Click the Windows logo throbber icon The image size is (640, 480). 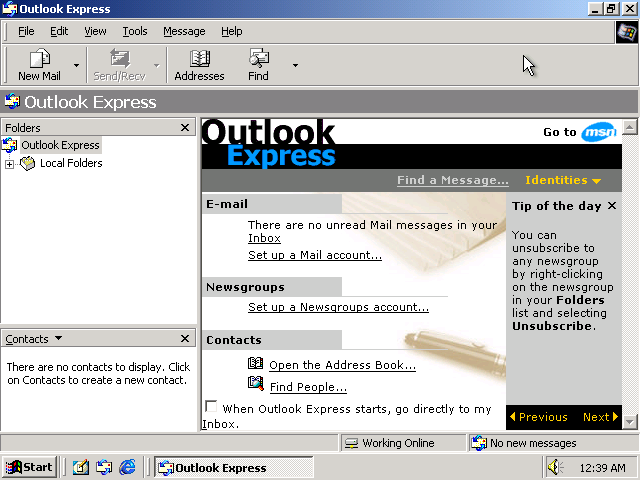626,32
